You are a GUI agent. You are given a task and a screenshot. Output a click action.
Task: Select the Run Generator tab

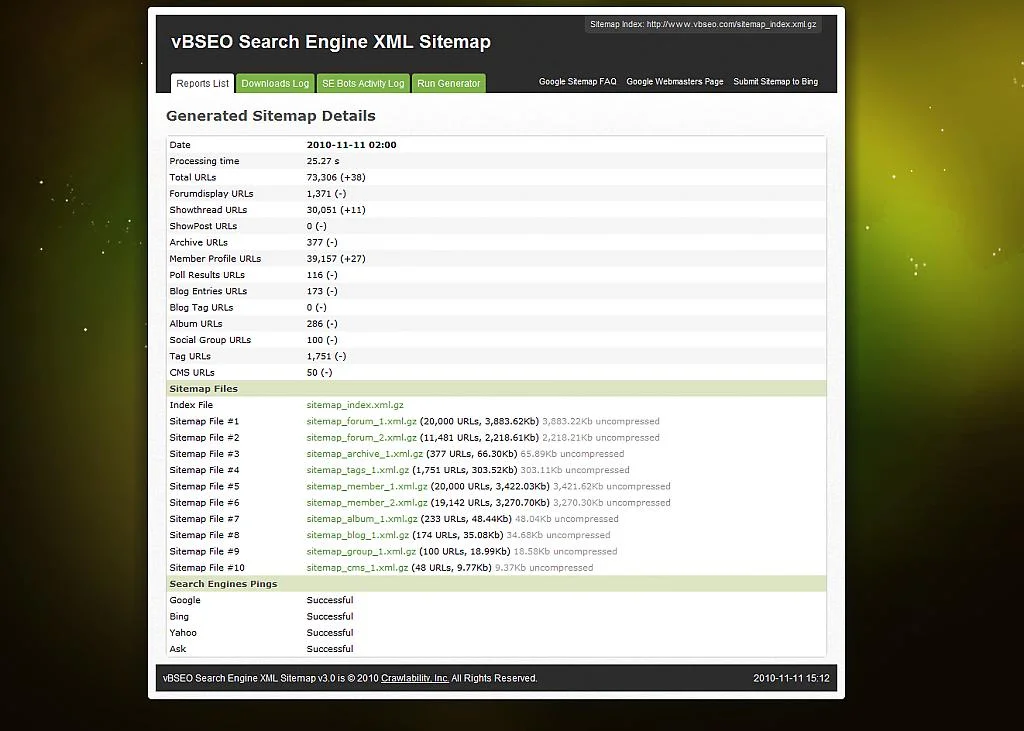(448, 84)
